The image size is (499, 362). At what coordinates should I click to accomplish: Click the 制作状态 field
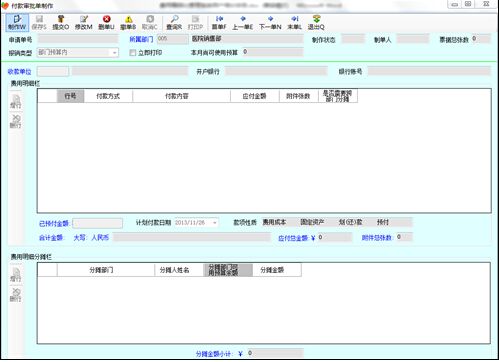coord(353,39)
